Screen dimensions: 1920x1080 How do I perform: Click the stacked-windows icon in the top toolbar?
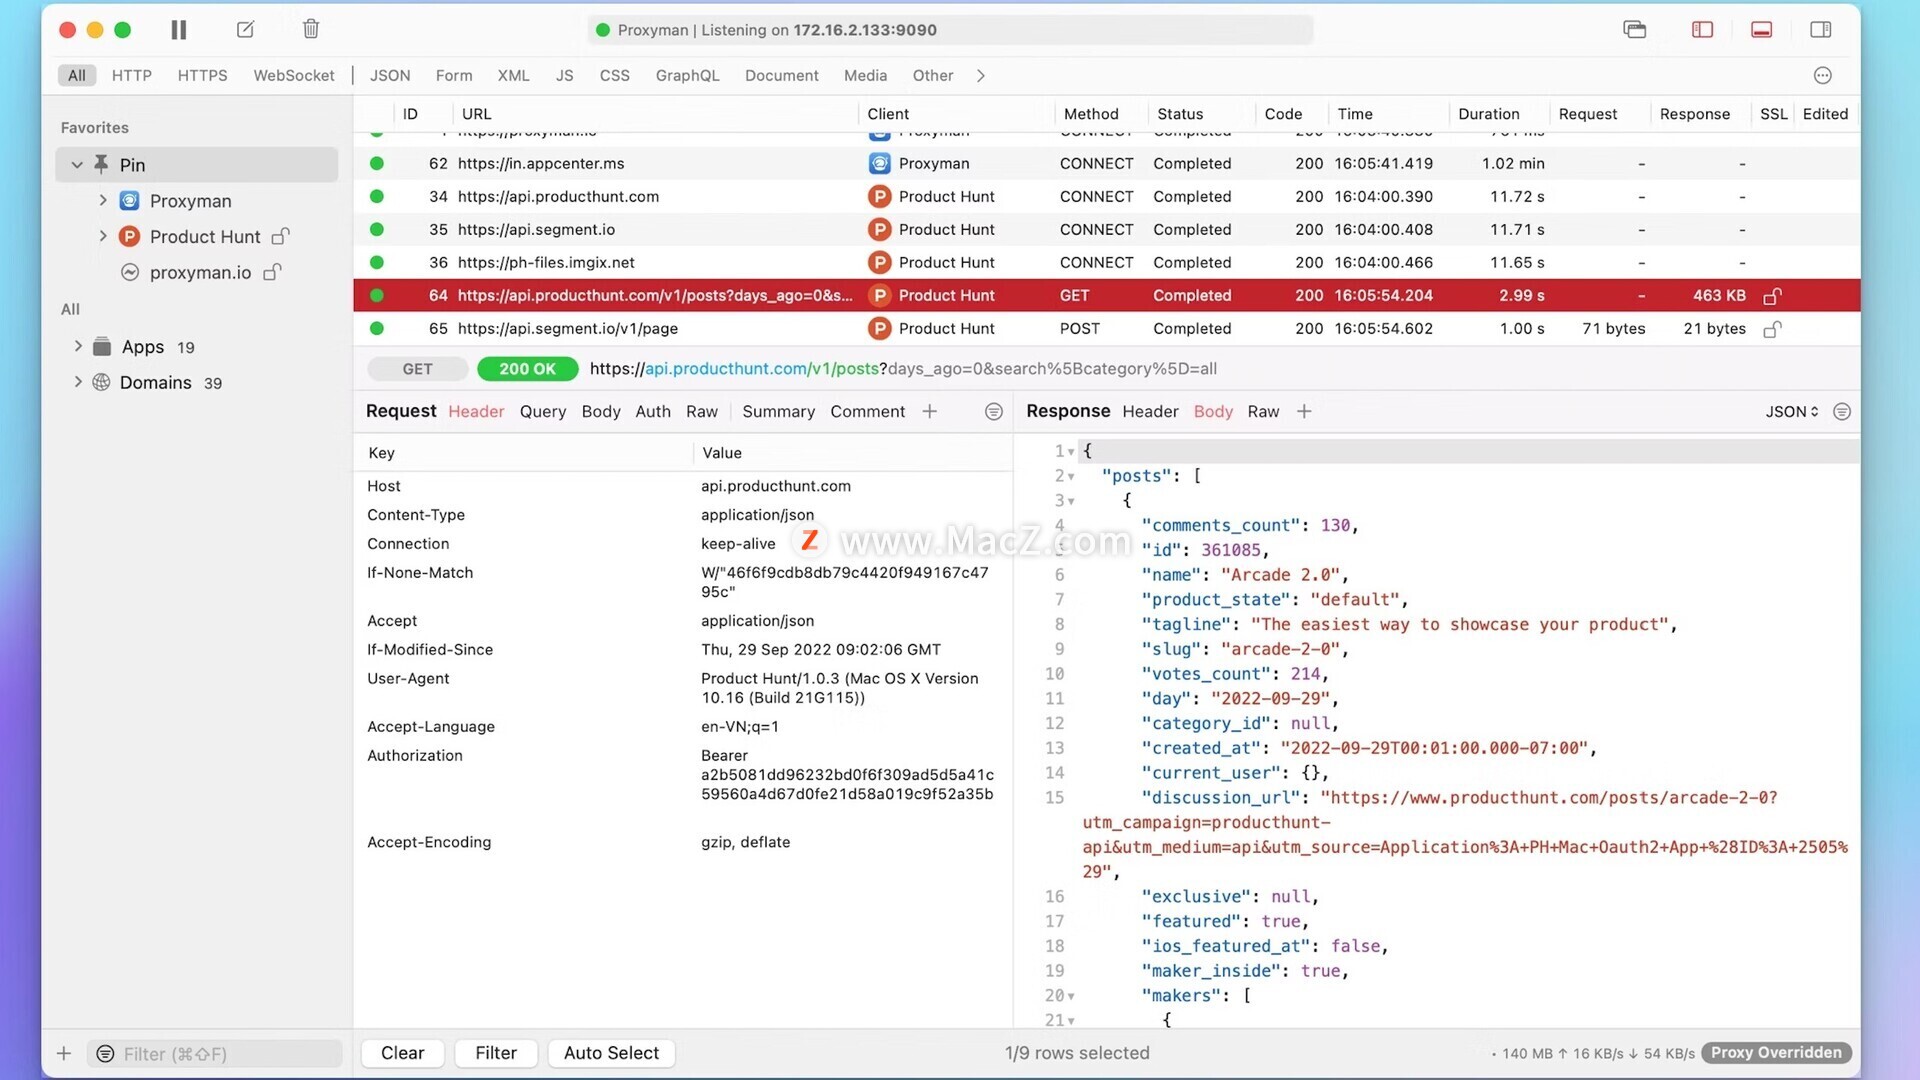pos(1635,30)
